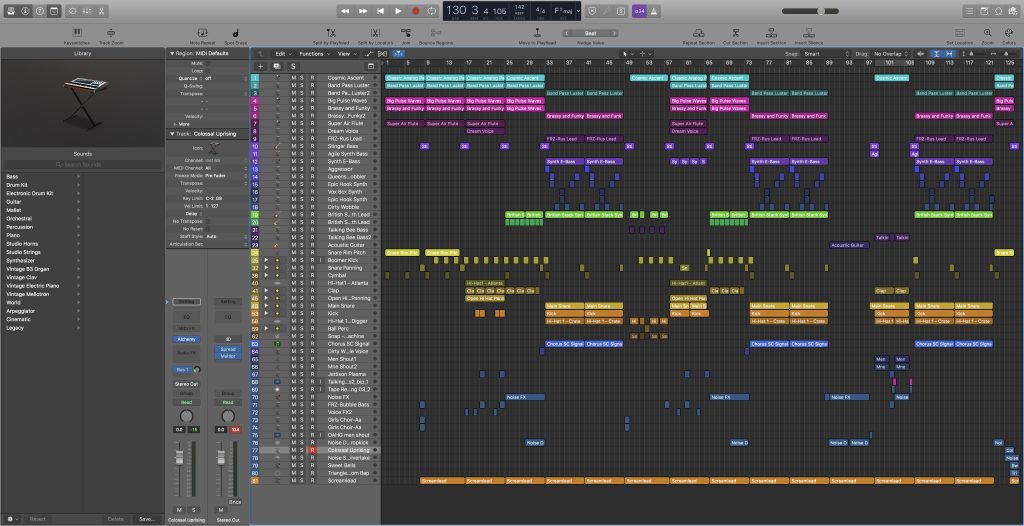
Task: Mute the Cosmic Ascent track
Action: [293, 78]
